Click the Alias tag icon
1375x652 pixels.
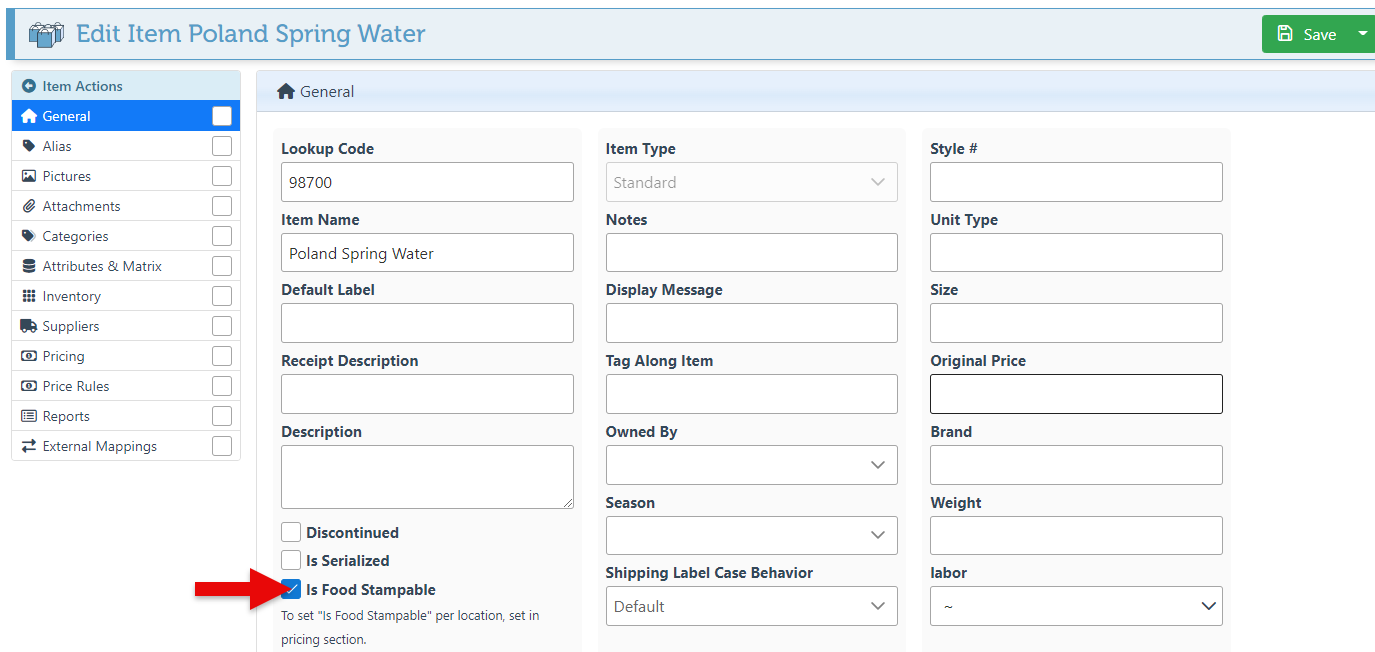coord(29,146)
